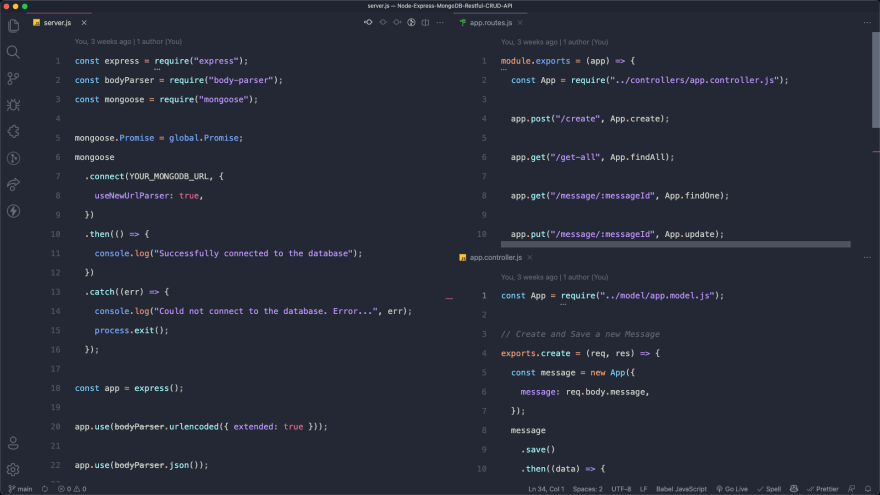The image size is (880, 495).
Task: Toggle Spell checker in status bar
Action: (769, 489)
